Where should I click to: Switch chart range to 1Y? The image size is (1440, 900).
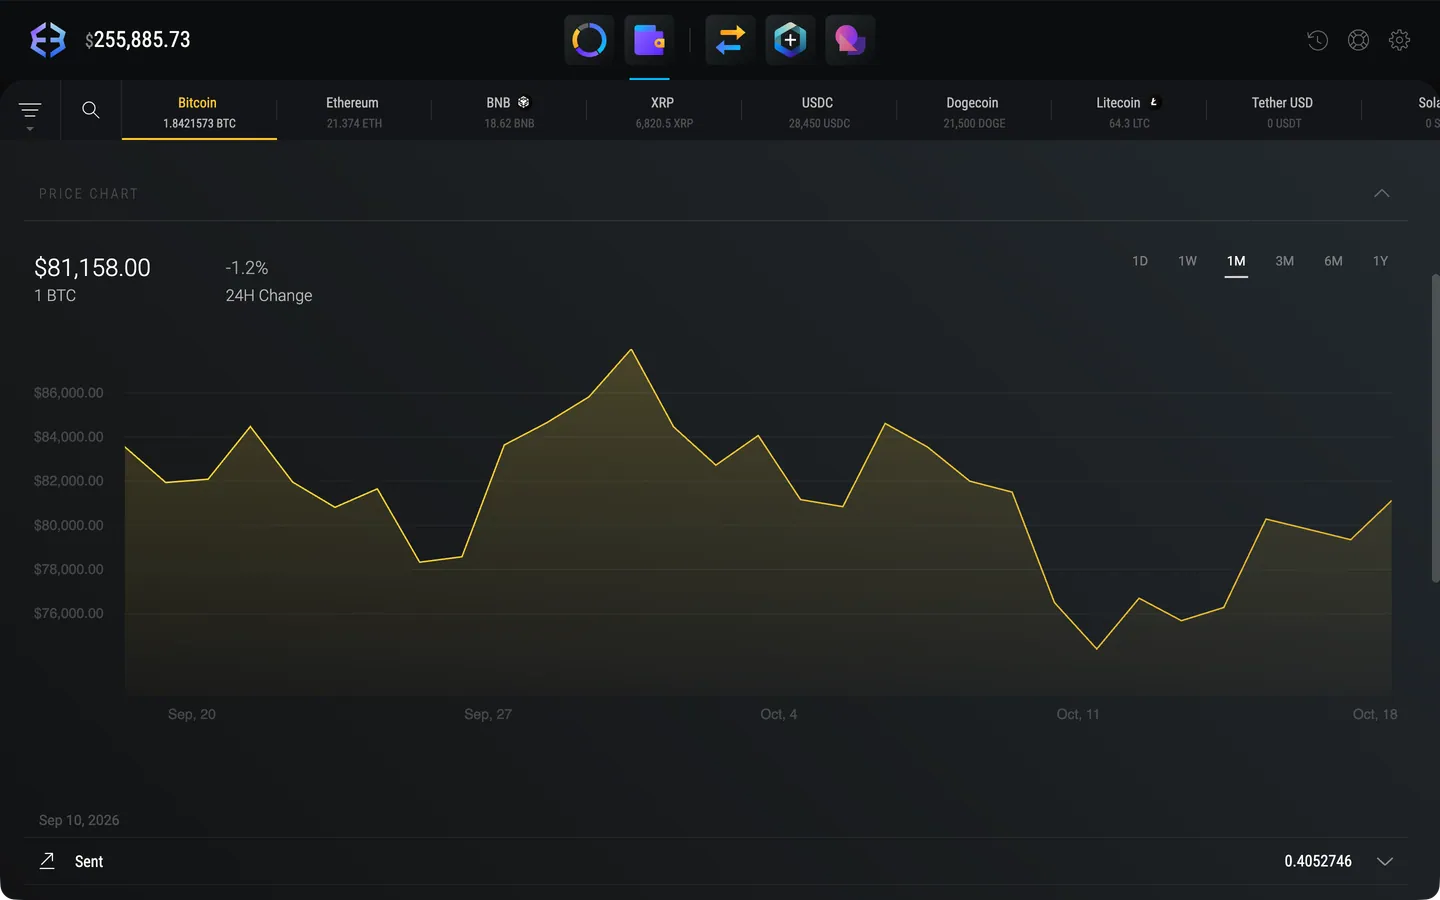1381,261
